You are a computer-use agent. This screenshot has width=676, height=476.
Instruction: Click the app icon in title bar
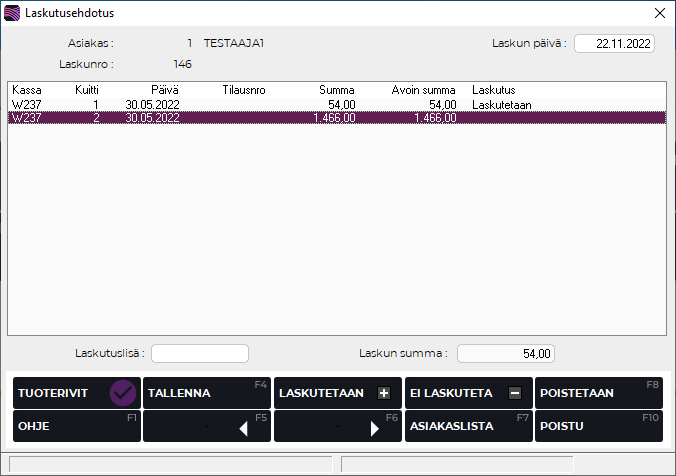click(x=12, y=13)
